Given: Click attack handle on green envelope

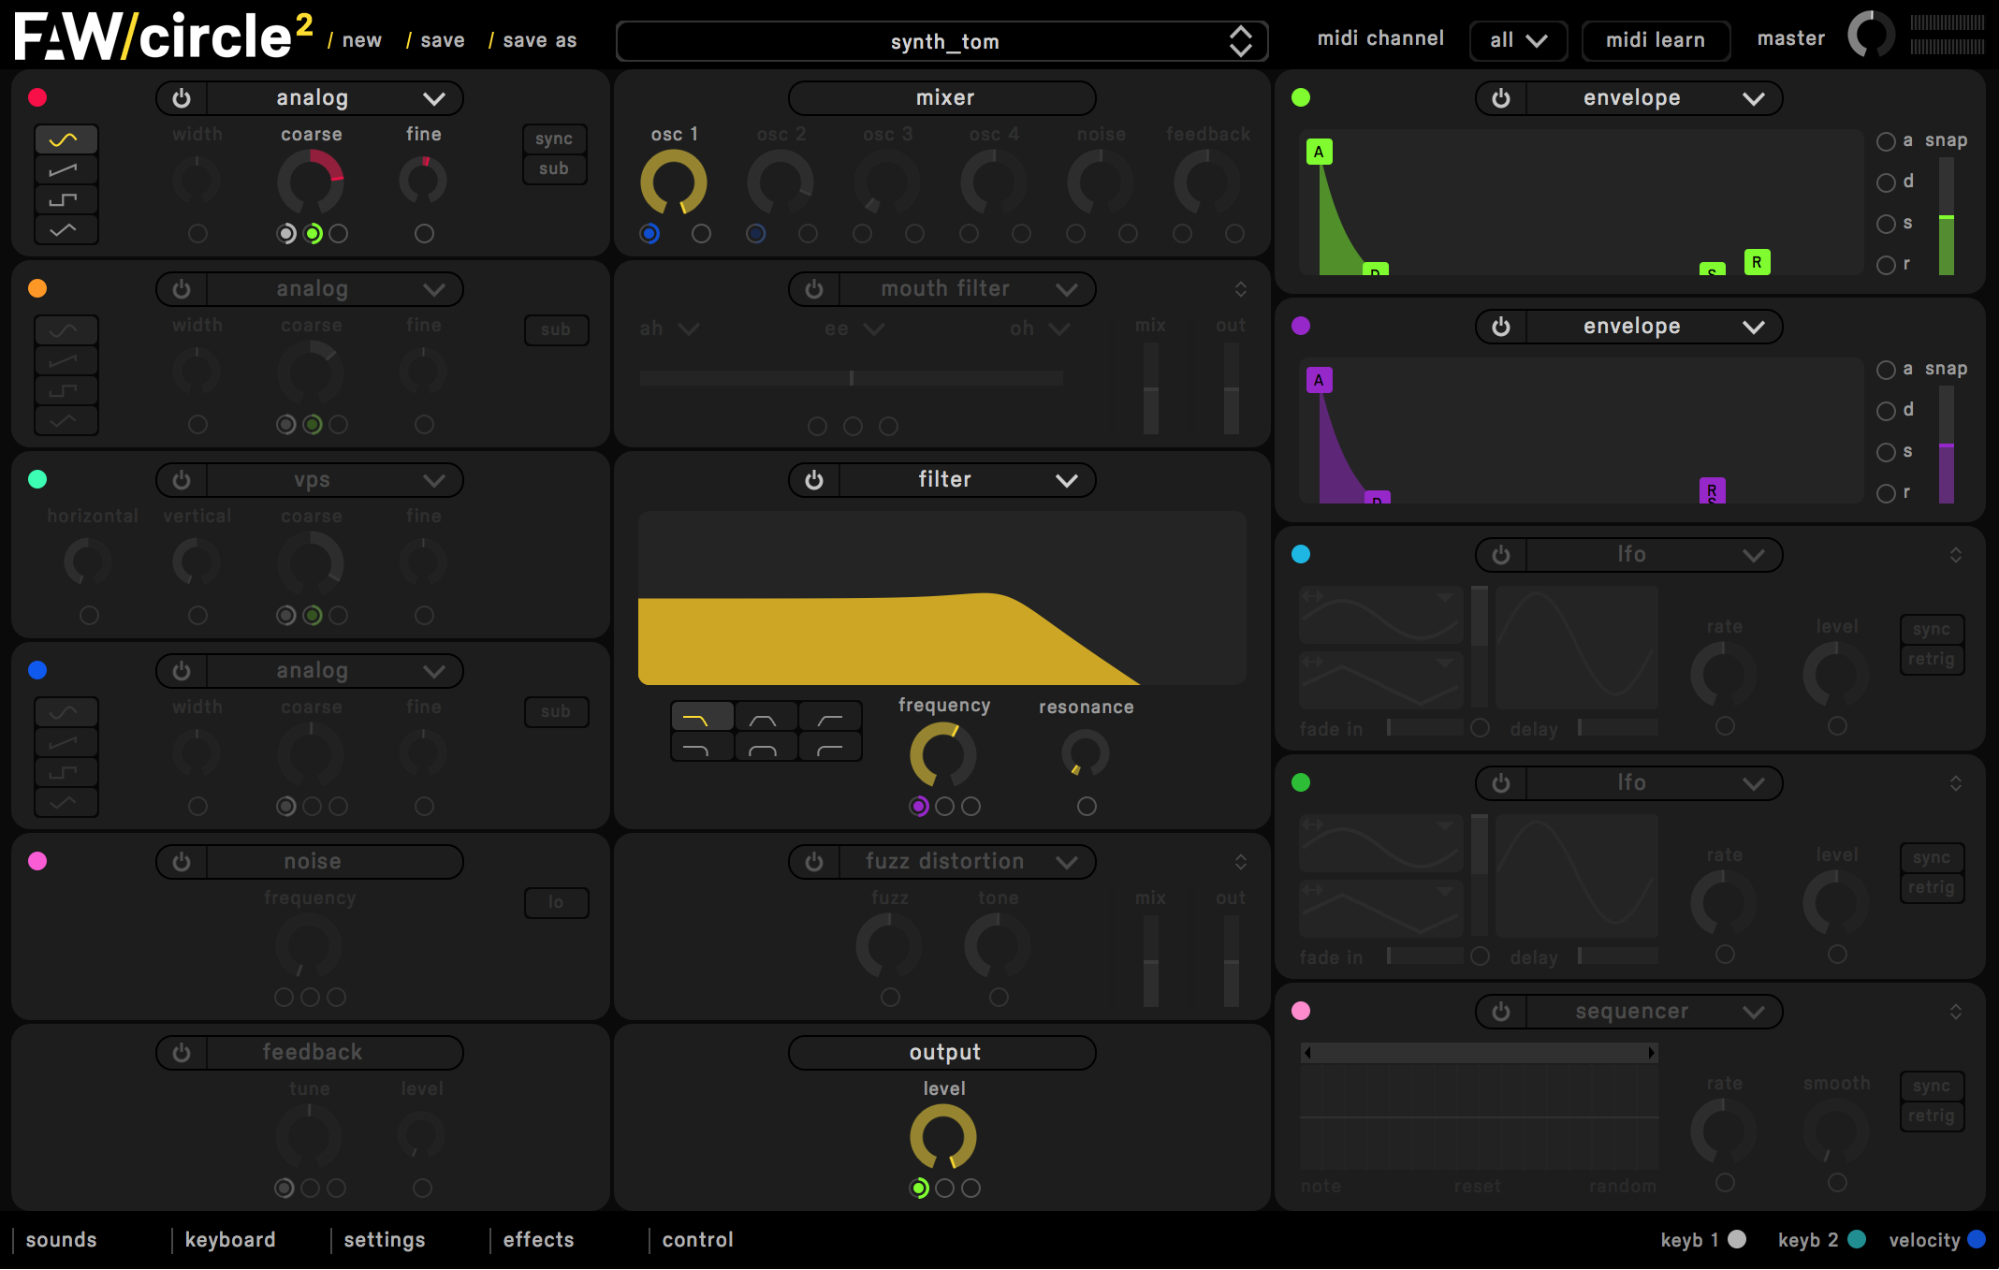Looking at the screenshot, I should pos(1319,152).
